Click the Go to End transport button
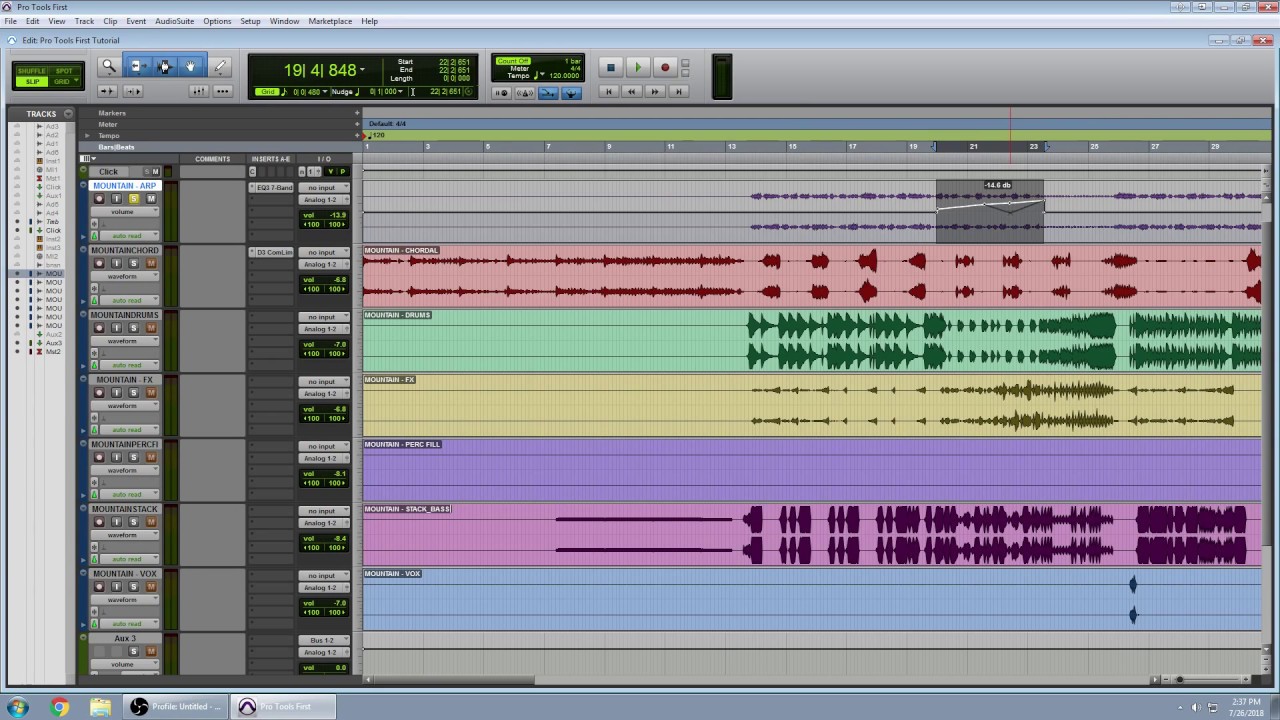1280x720 pixels. click(679, 91)
